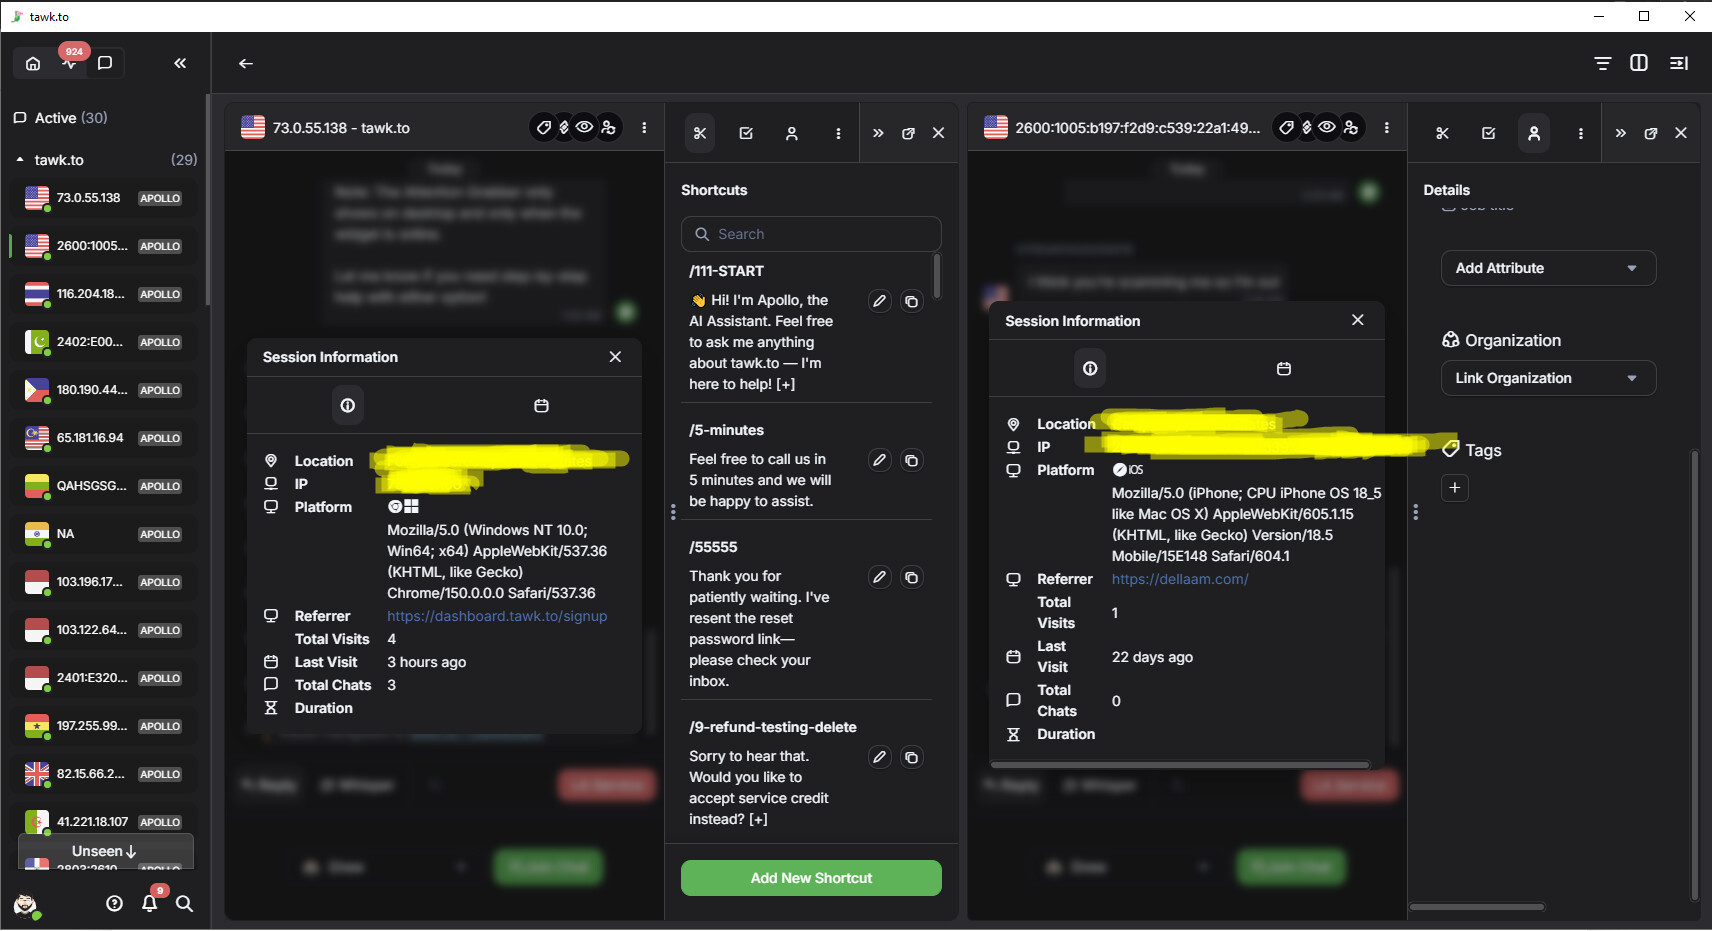This screenshot has height=931, width=1712.
Task: Open the help question mark icon
Action: (115, 903)
